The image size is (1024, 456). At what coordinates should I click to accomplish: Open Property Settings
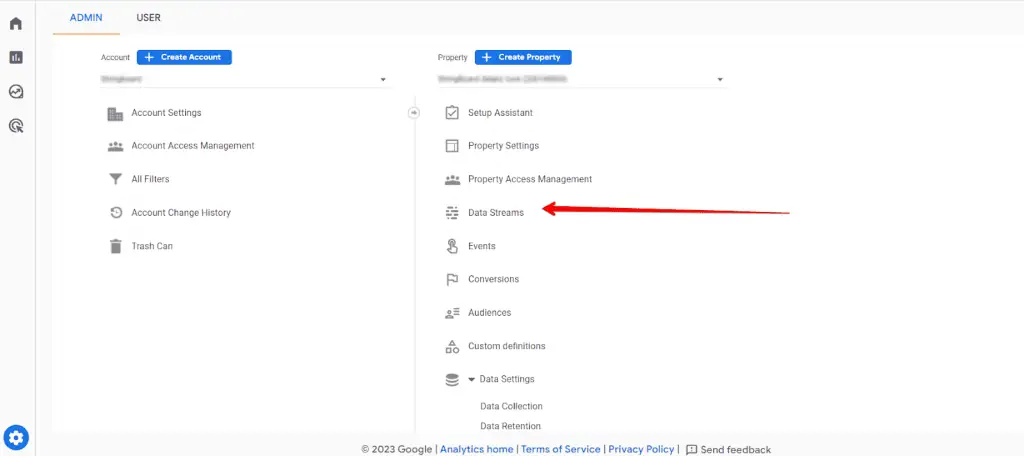coord(504,146)
